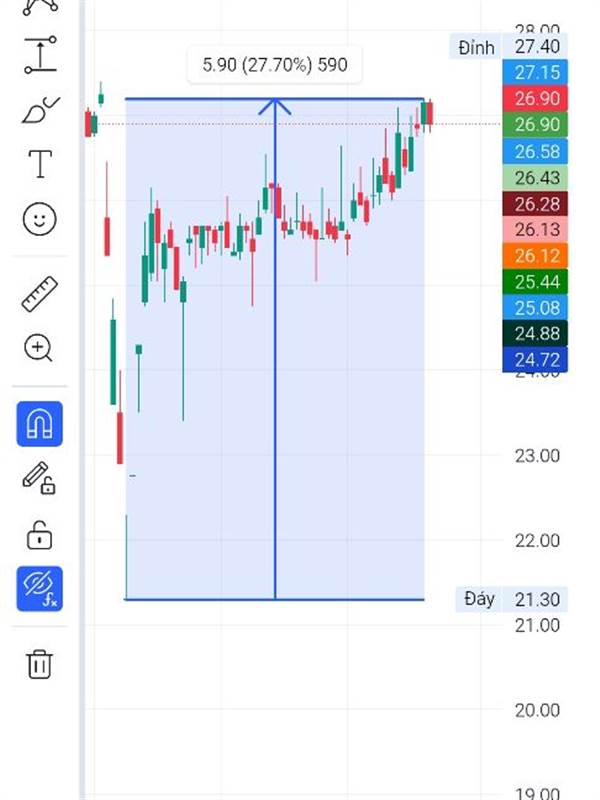Click the trash delete drawings icon
600x800 pixels.
pyautogui.click(x=39, y=664)
